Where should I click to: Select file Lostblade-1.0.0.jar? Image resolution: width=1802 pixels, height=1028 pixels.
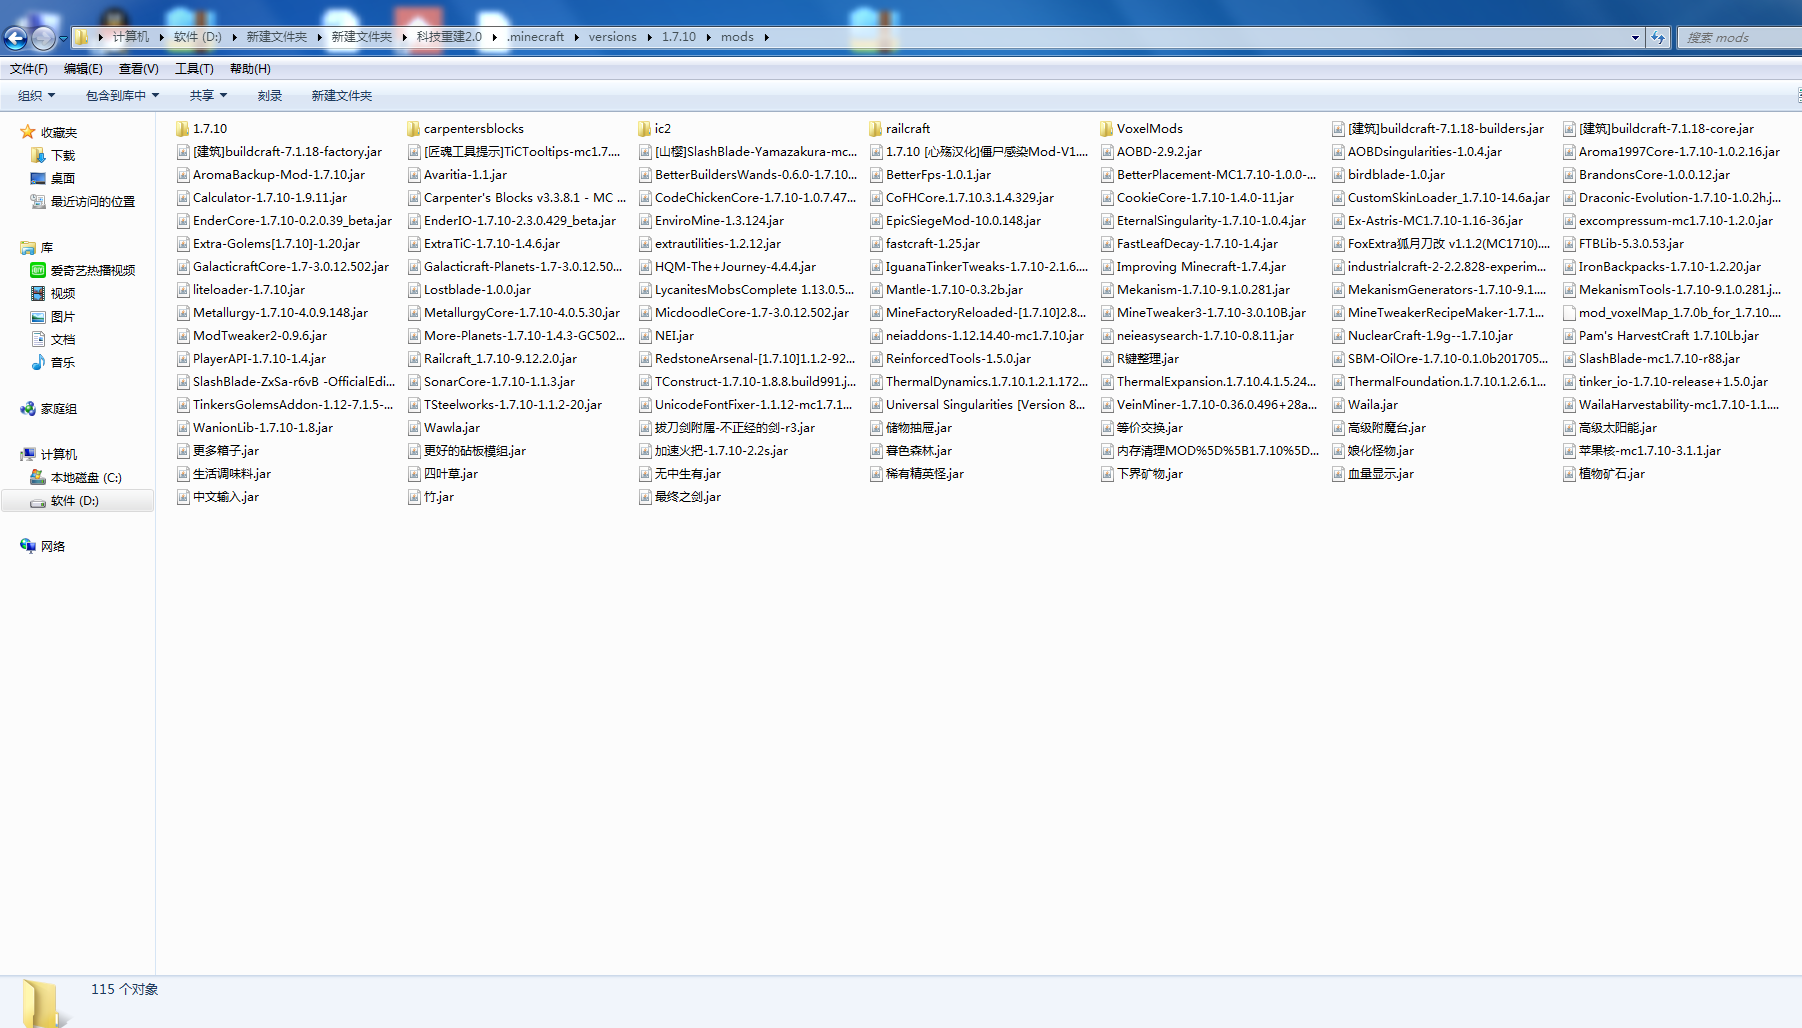[469, 290]
